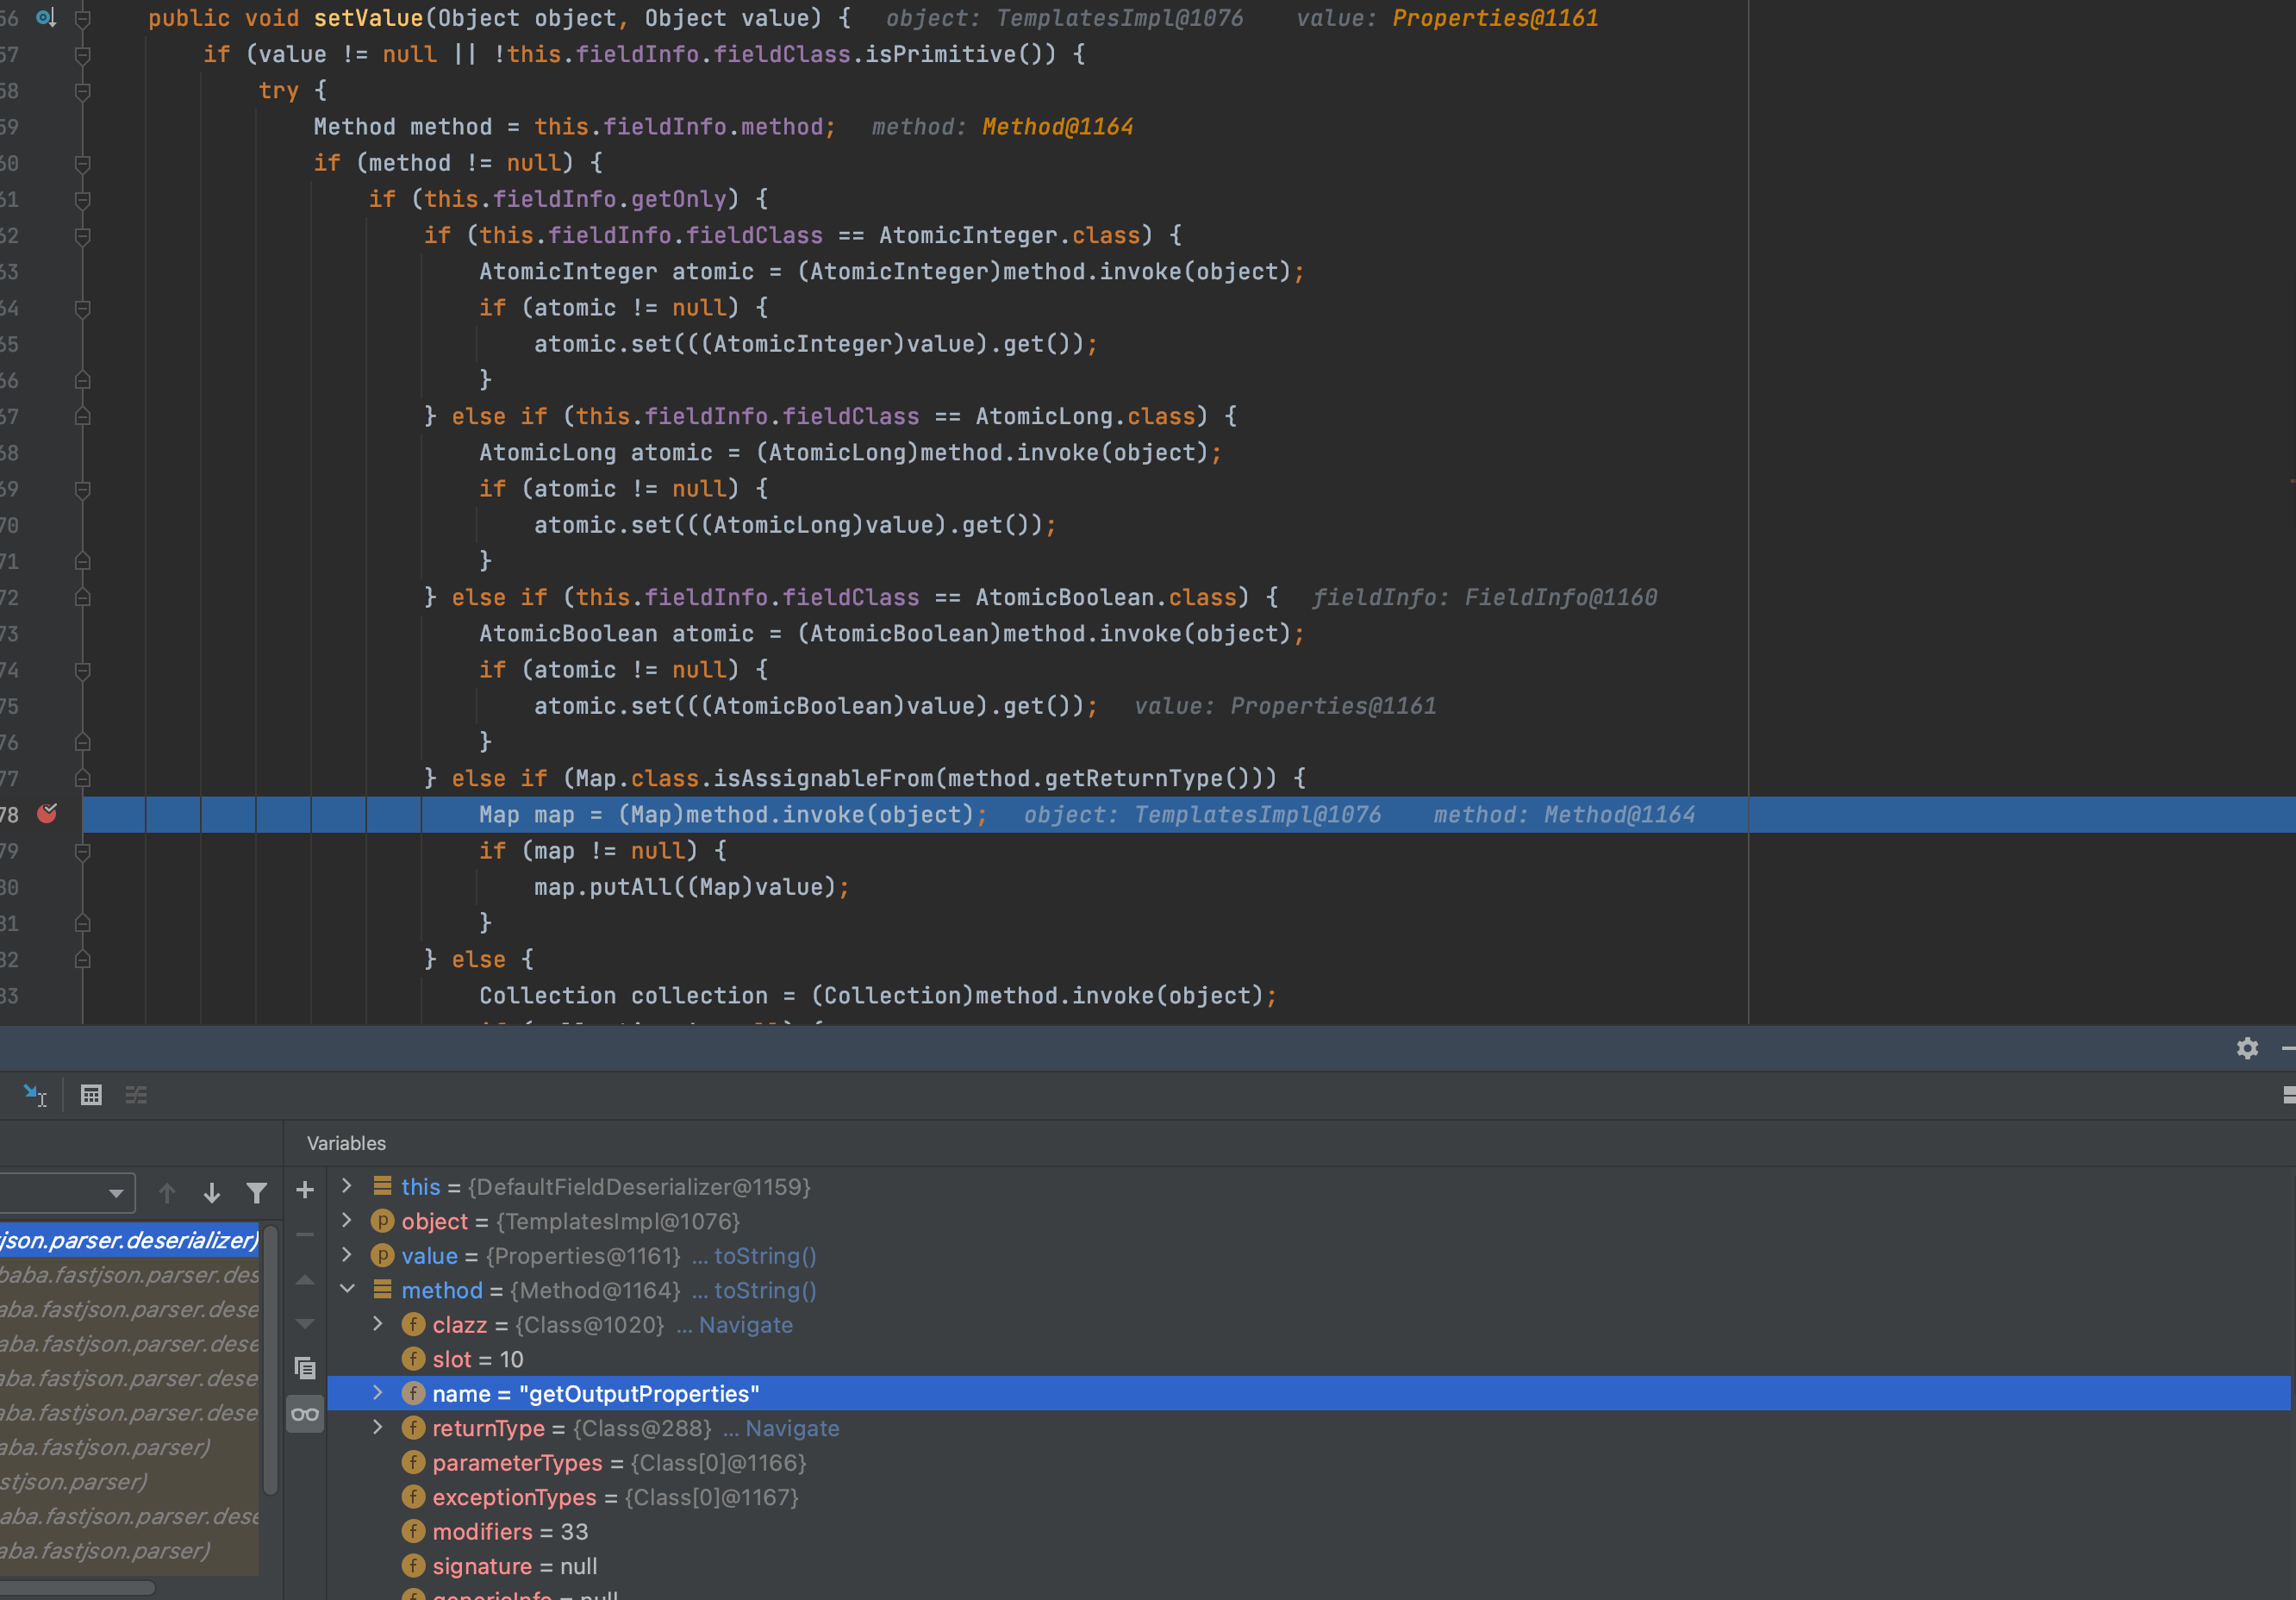Click toString() link next to value
The height and width of the screenshot is (1600, 2296).
coord(764,1256)
